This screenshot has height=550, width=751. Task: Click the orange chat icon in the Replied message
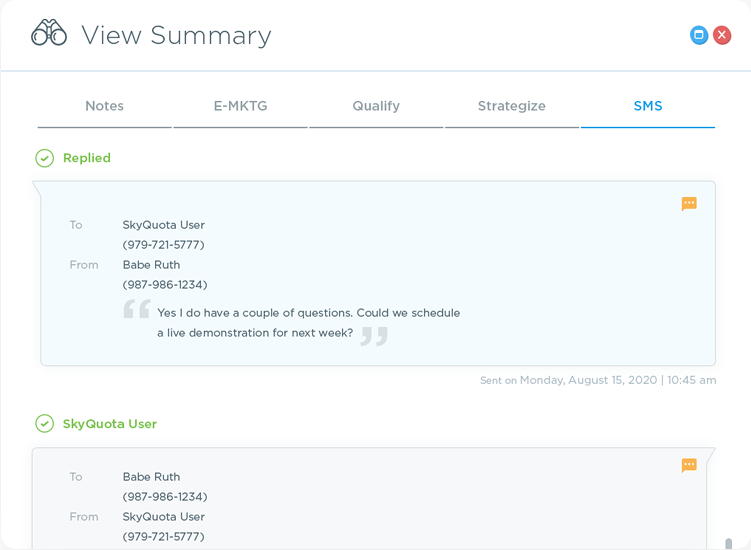click(x=689, y=204)
